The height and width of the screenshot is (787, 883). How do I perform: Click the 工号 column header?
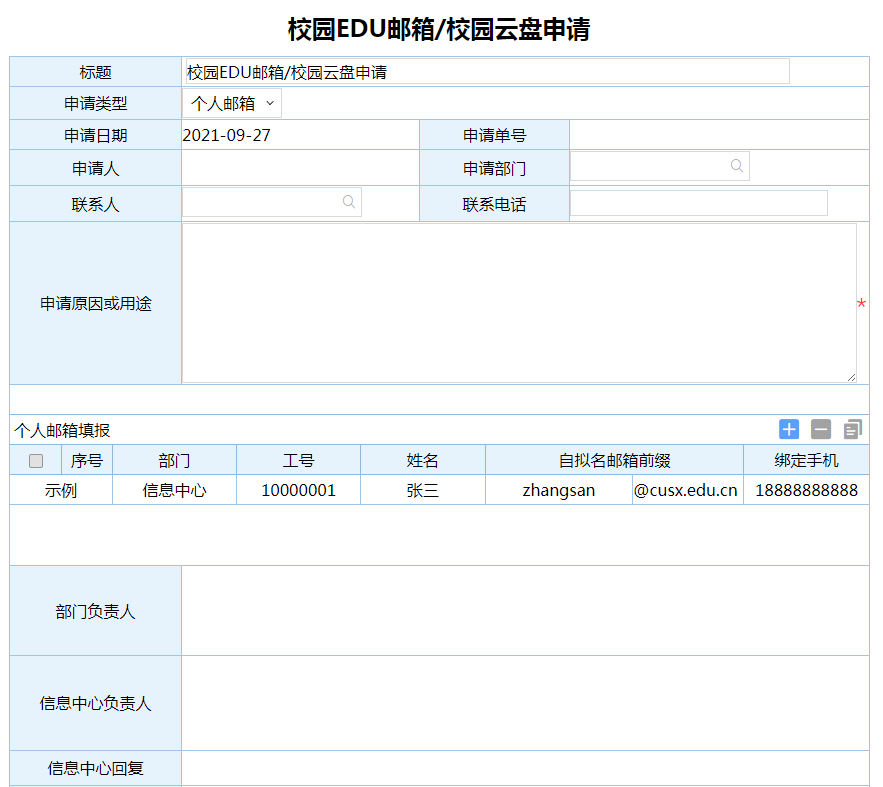coord(298,461)
